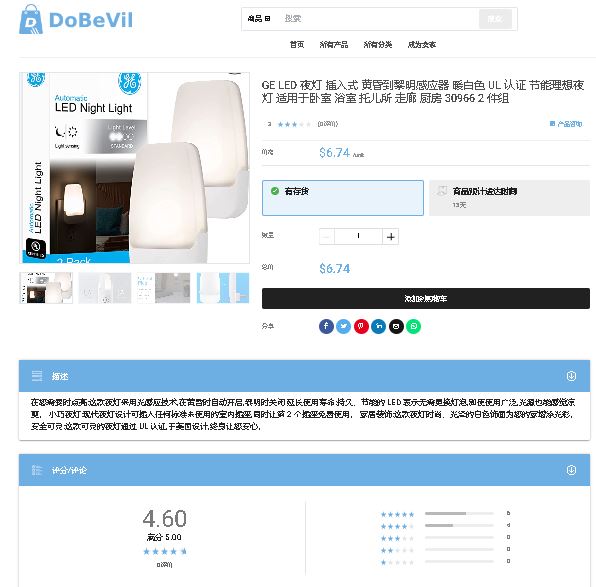Share via WhatsApp icon
Screen dimensions: 596x587
tap(414, 326)
